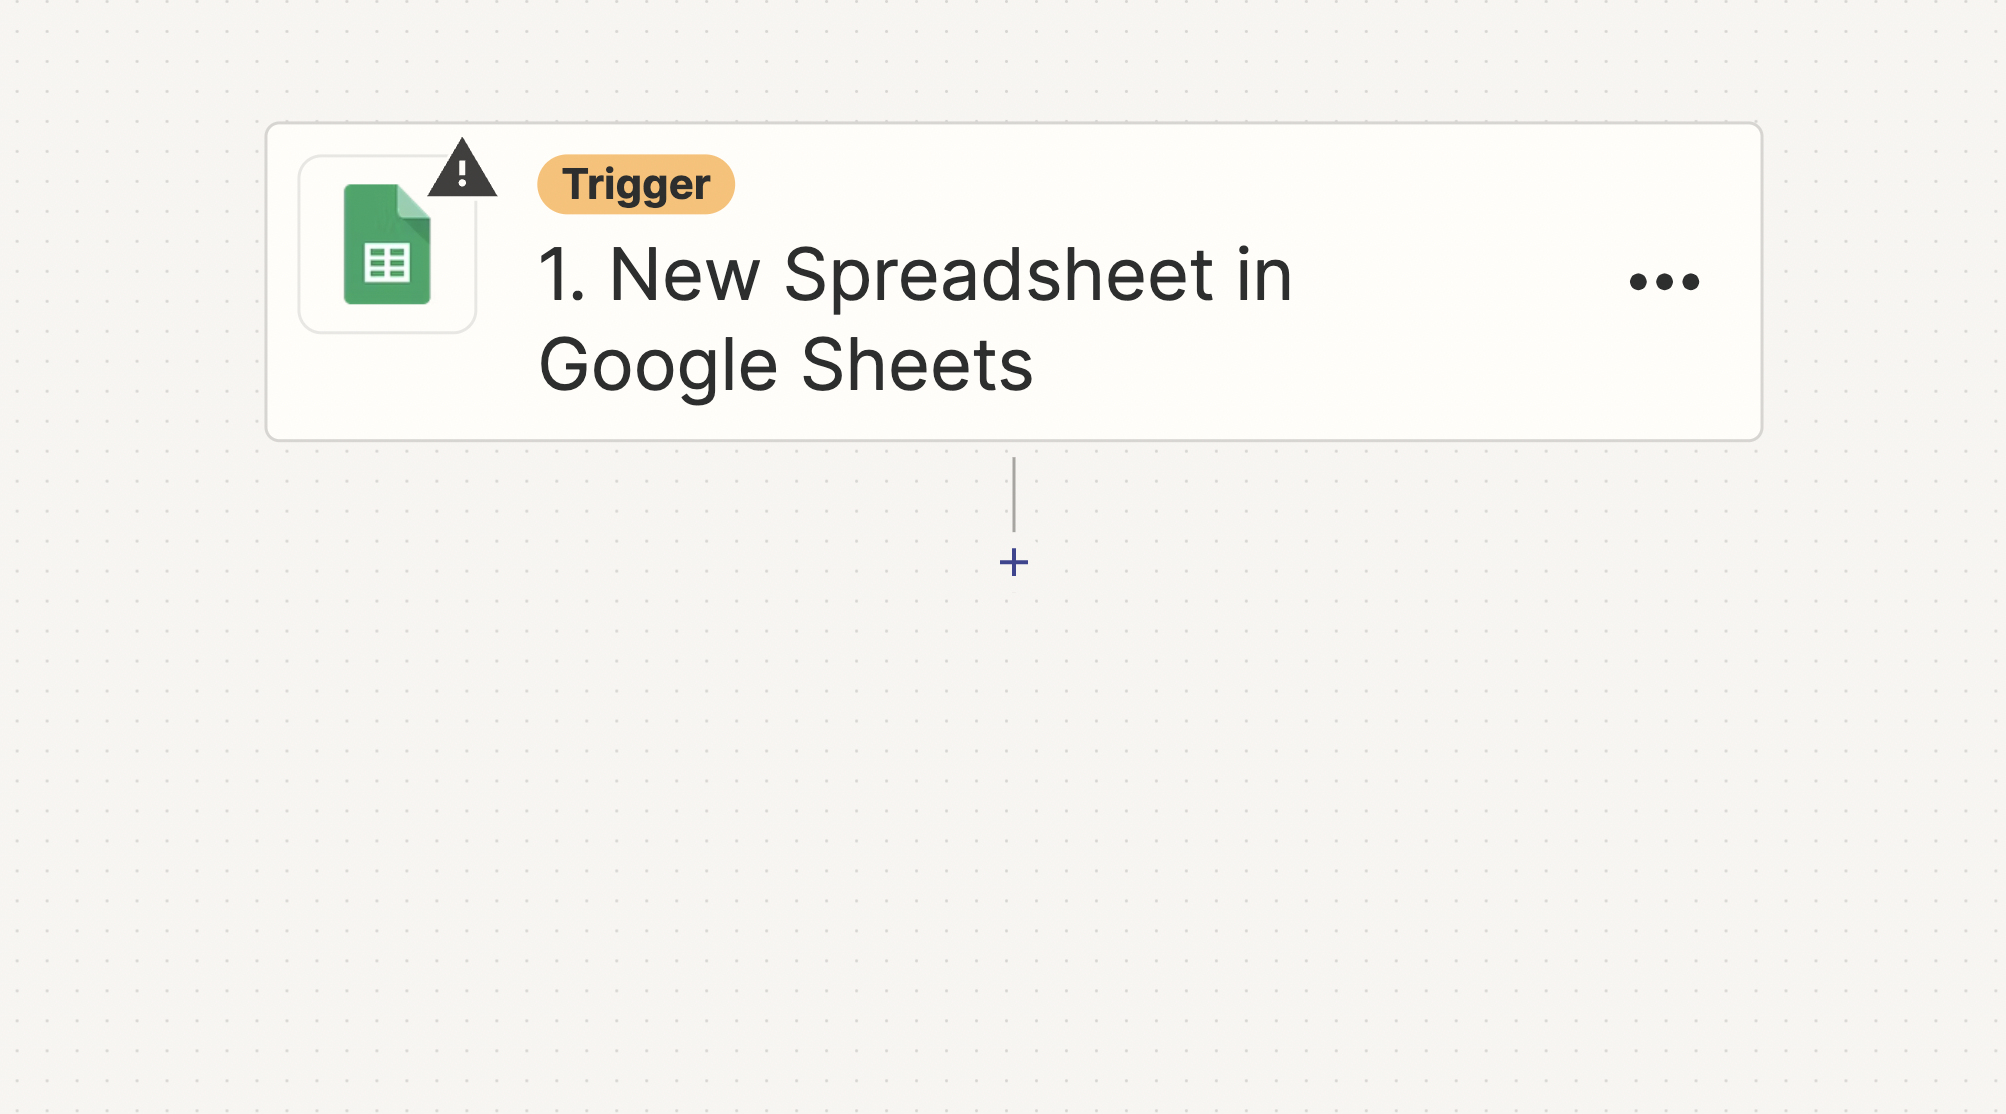Click the word "New" in the step title
The image size is (2006, 1114).
(684, 274)
